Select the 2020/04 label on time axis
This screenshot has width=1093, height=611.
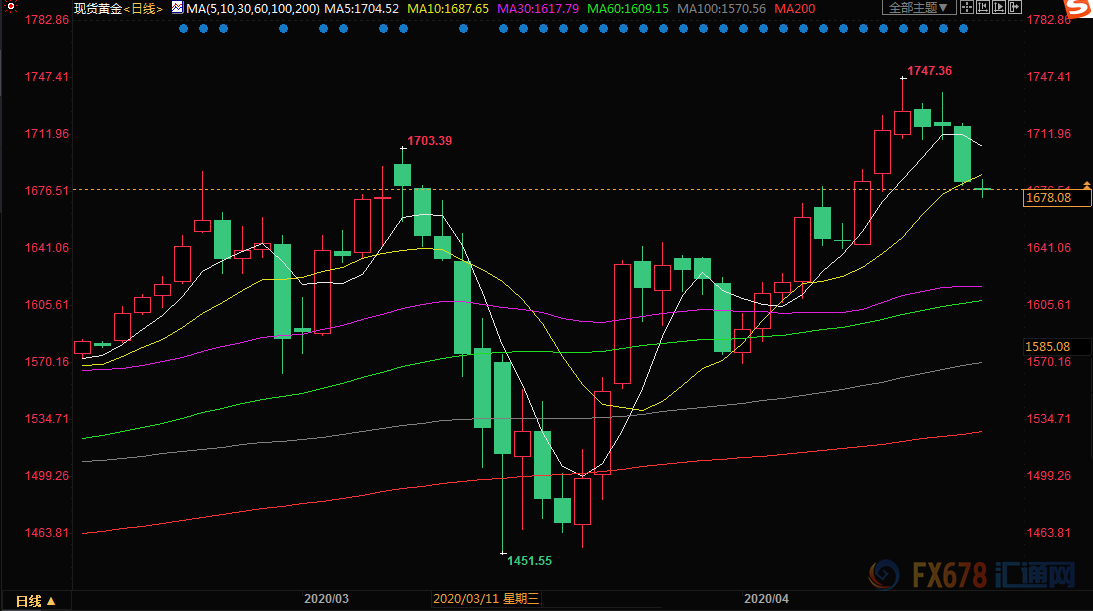767,599
